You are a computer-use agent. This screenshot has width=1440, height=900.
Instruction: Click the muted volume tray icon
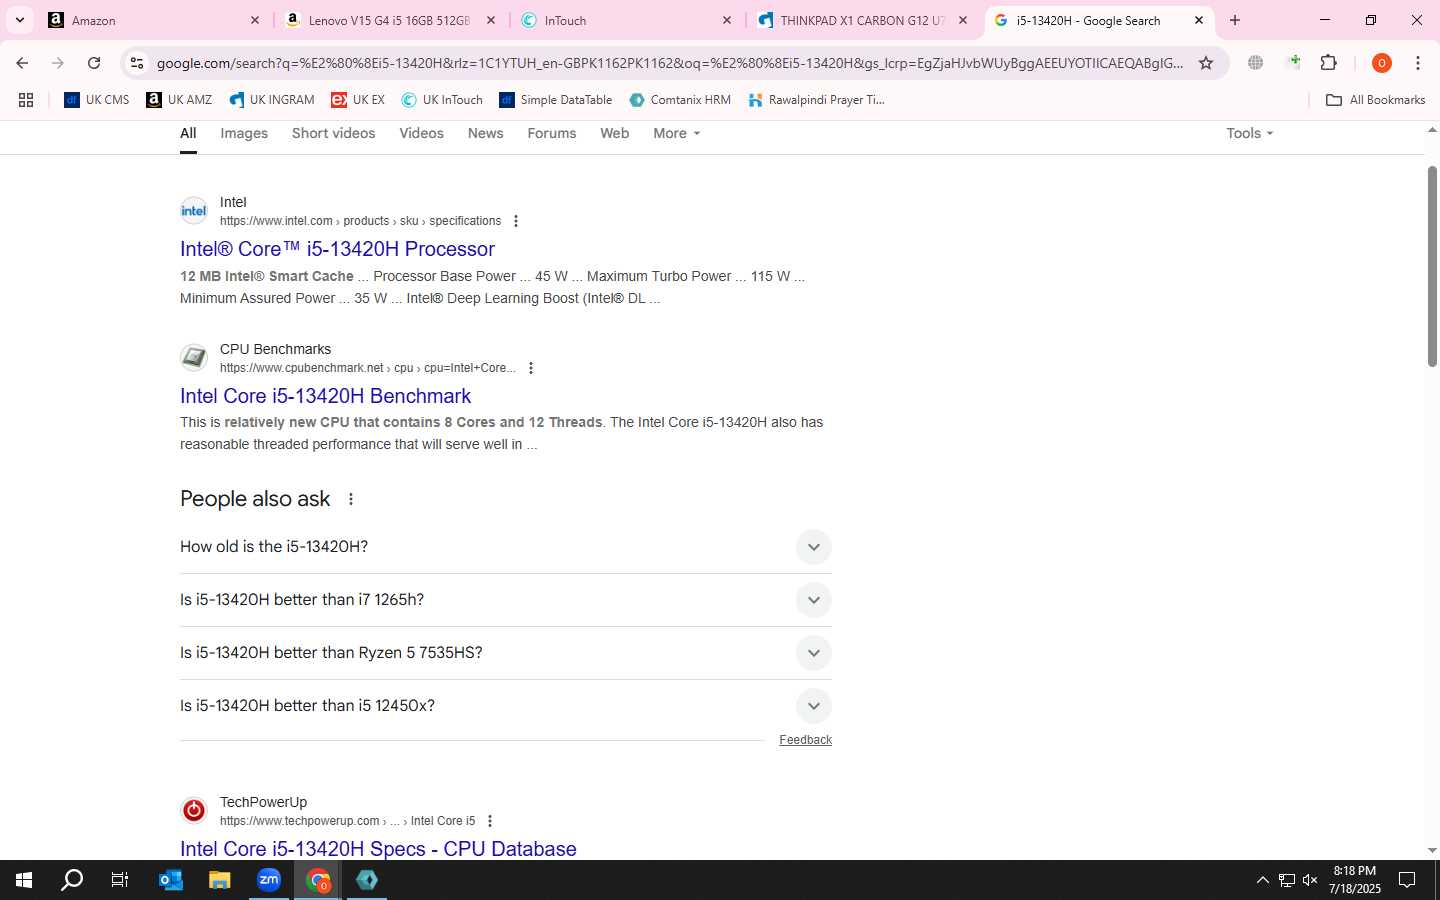(1310, 880)
